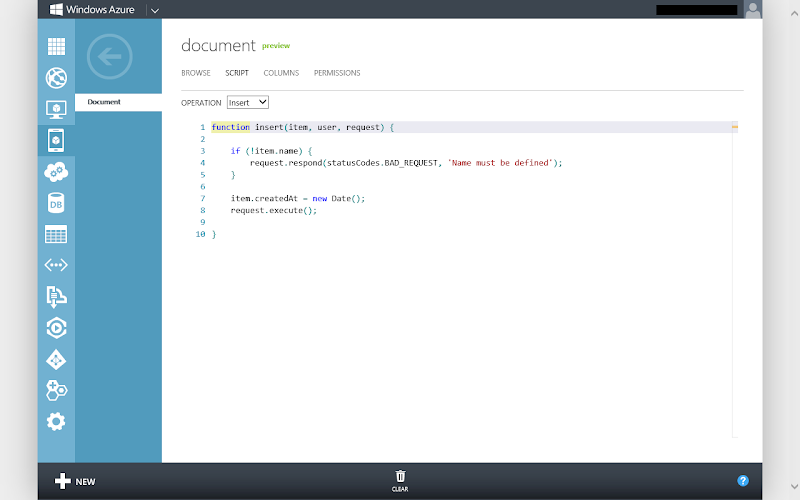
Task: Click the green preview label
Action: tap(276, 46)
